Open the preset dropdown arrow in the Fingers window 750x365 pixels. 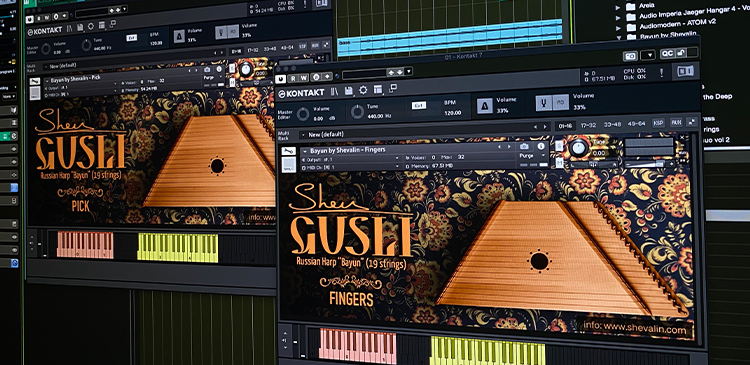pos(408,71)
